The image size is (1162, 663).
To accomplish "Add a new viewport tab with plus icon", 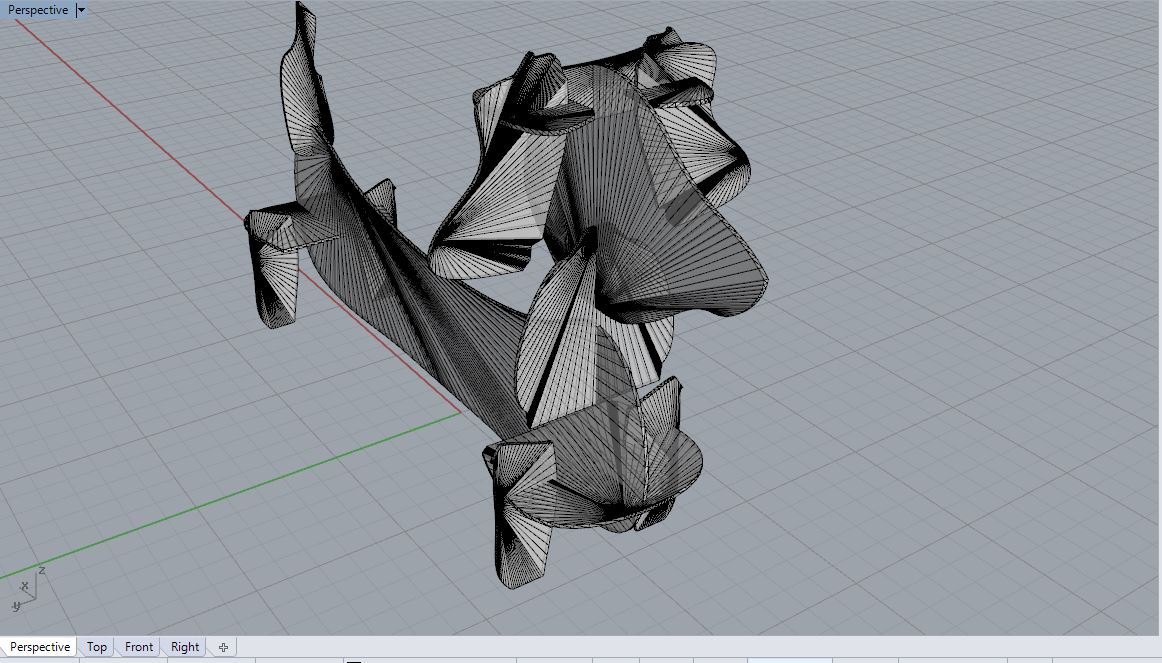I will (x=223, y=647).
